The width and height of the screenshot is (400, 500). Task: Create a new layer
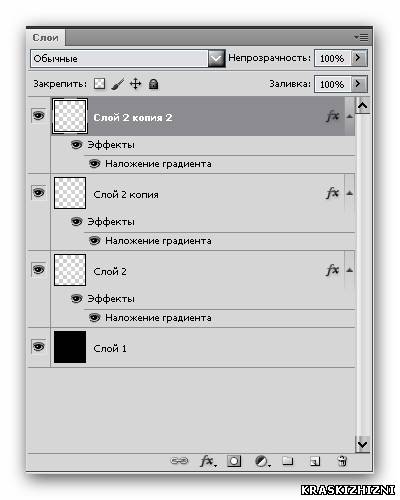(x=315, y=461)
